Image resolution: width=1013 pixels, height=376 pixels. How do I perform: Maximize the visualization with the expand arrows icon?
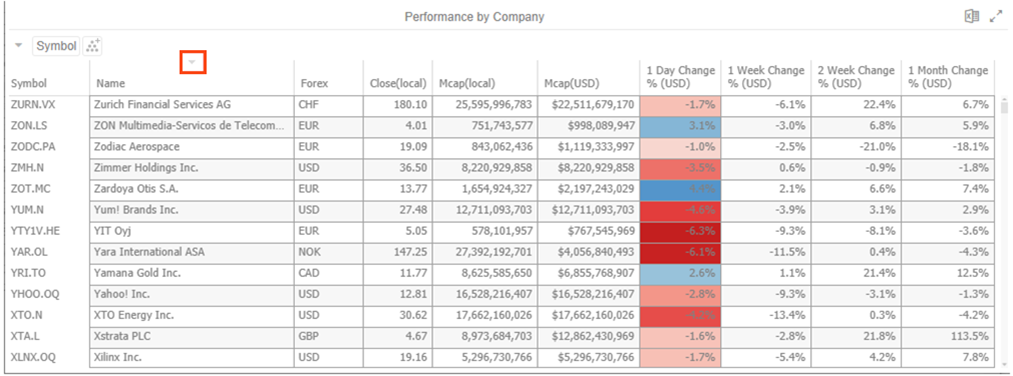996,17
